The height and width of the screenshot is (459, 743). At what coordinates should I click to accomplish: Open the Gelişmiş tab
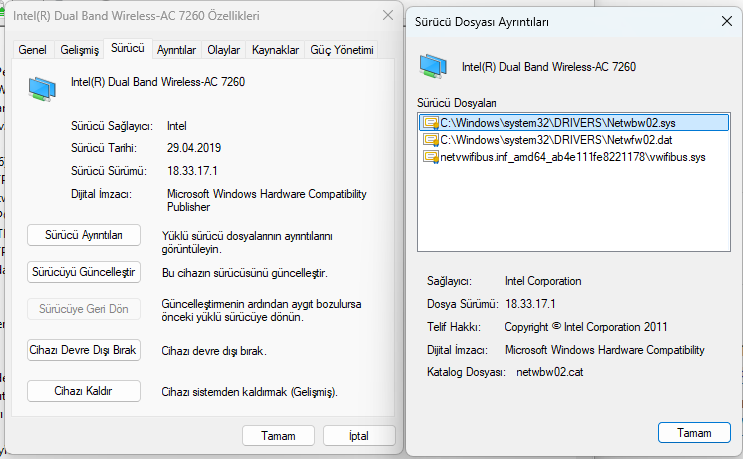tap(79, 50)
